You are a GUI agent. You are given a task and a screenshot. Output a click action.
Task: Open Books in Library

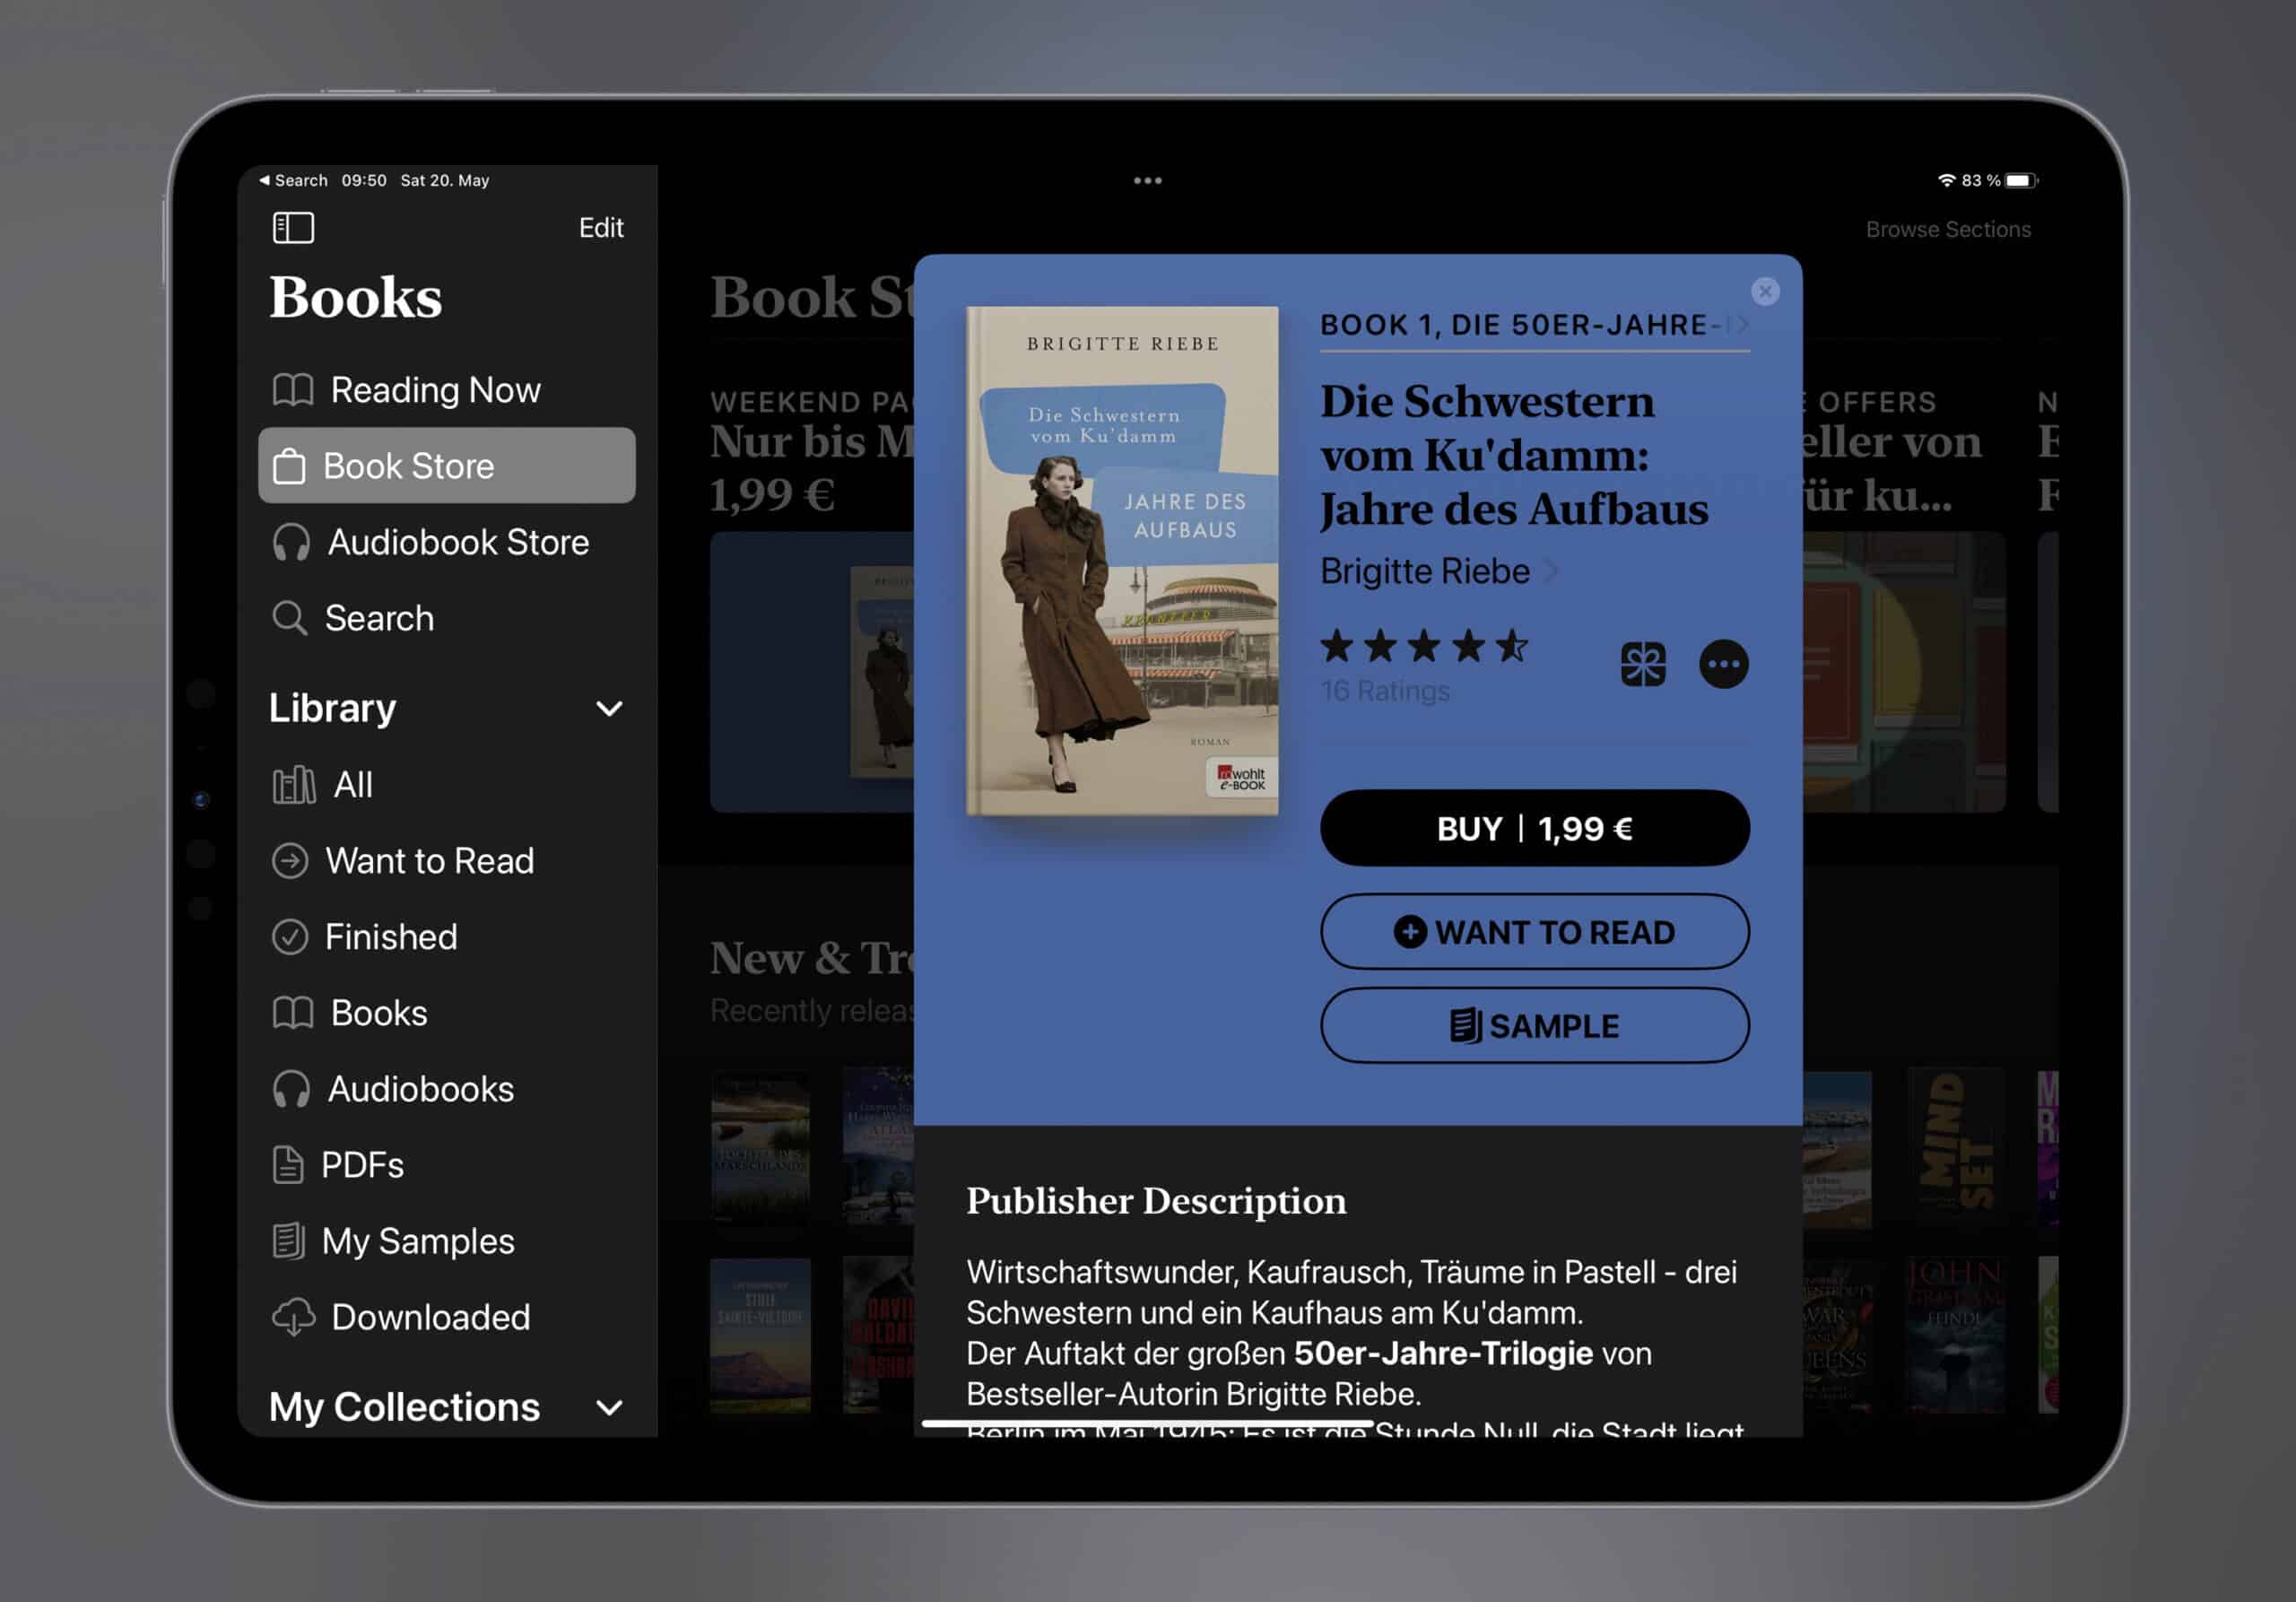coord(446,1013)
